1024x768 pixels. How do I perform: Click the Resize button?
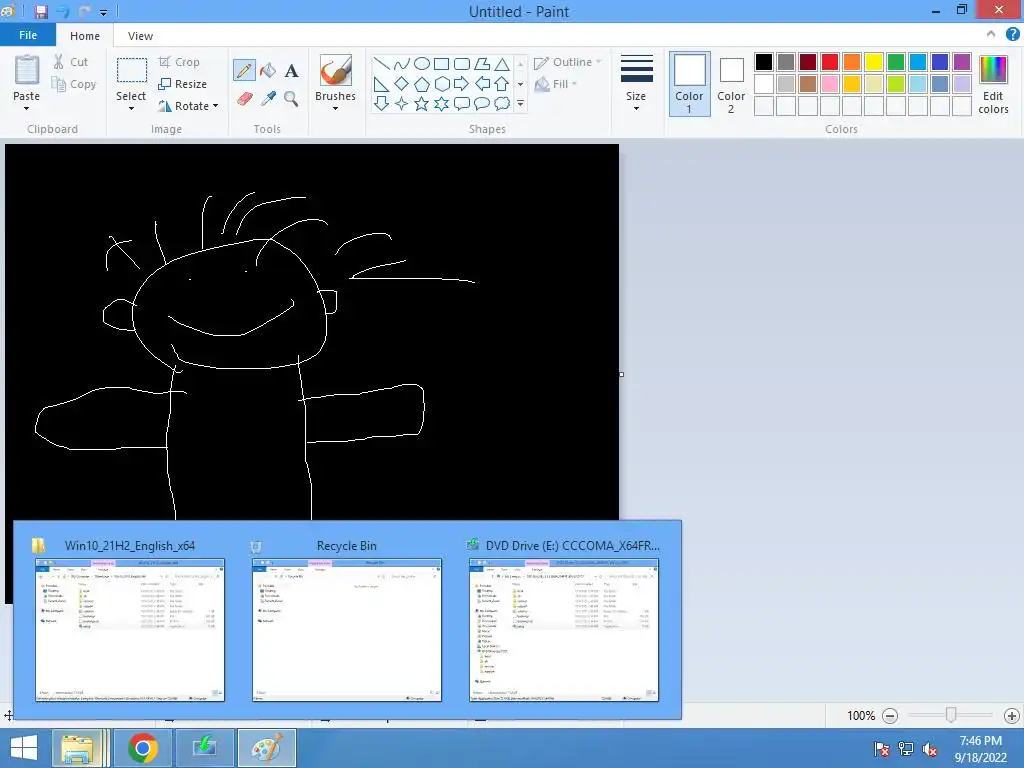183,84
